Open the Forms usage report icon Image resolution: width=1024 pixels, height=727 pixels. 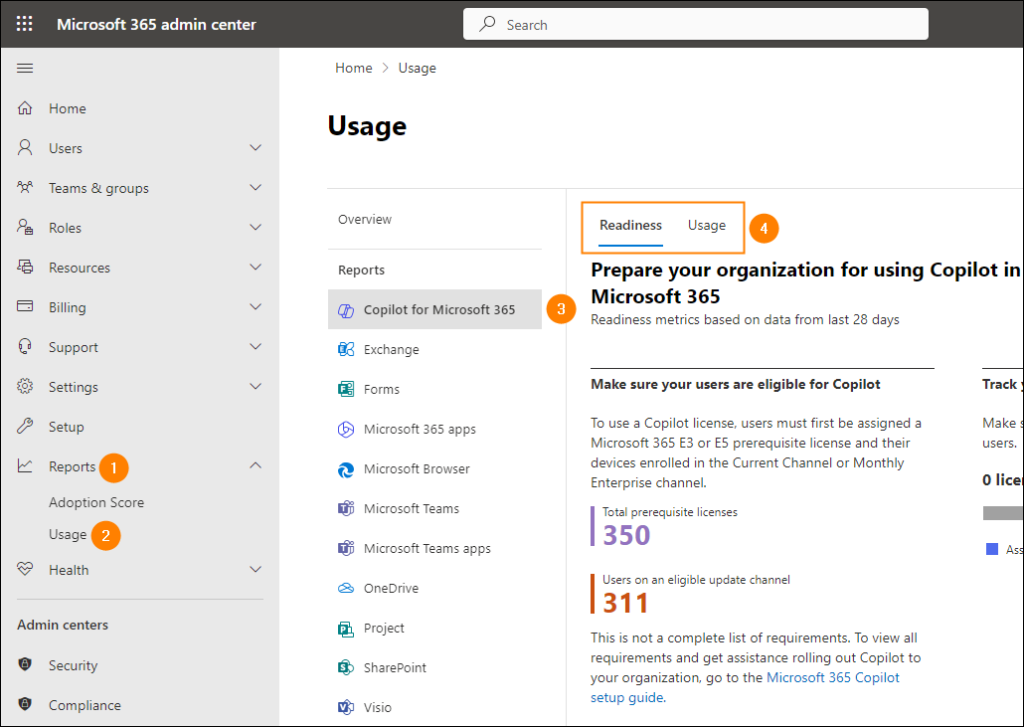click(345, 389)
